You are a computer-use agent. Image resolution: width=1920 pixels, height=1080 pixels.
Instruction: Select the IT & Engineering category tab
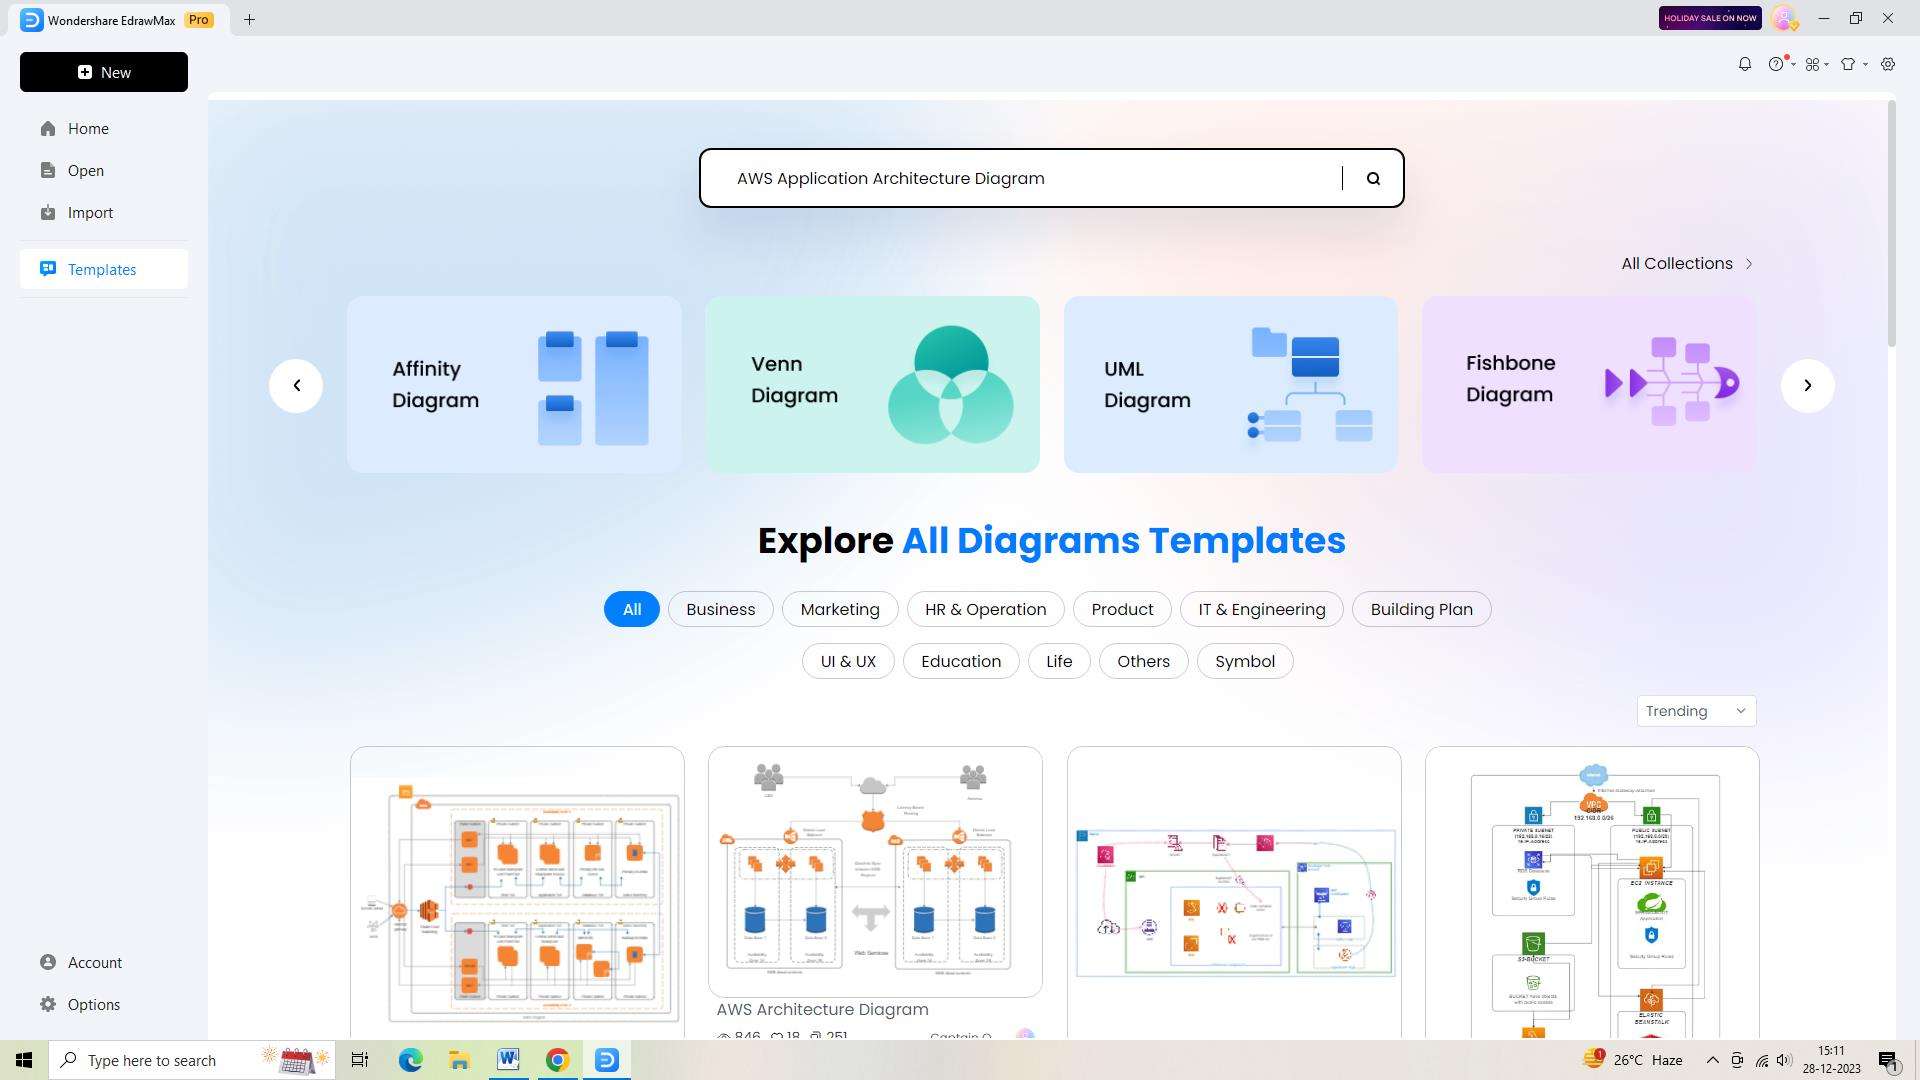click(1262, 608)
